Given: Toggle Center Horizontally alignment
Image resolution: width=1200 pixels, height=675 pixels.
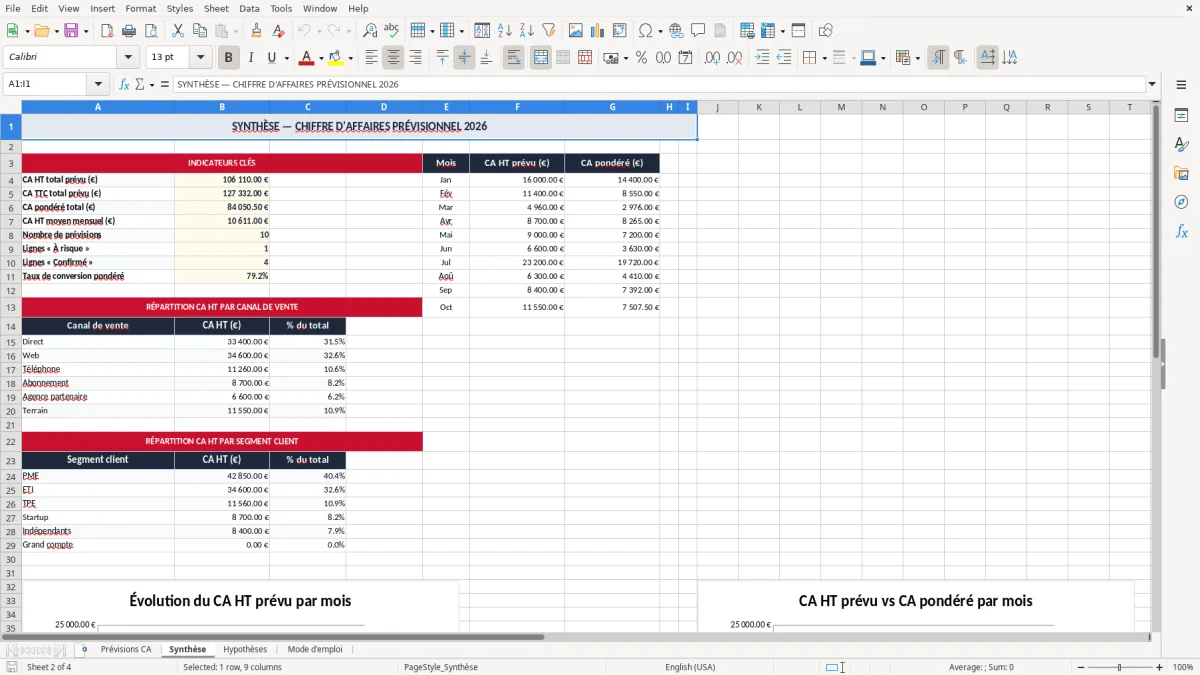Looking at the screenshot, I should pos(394,58).
